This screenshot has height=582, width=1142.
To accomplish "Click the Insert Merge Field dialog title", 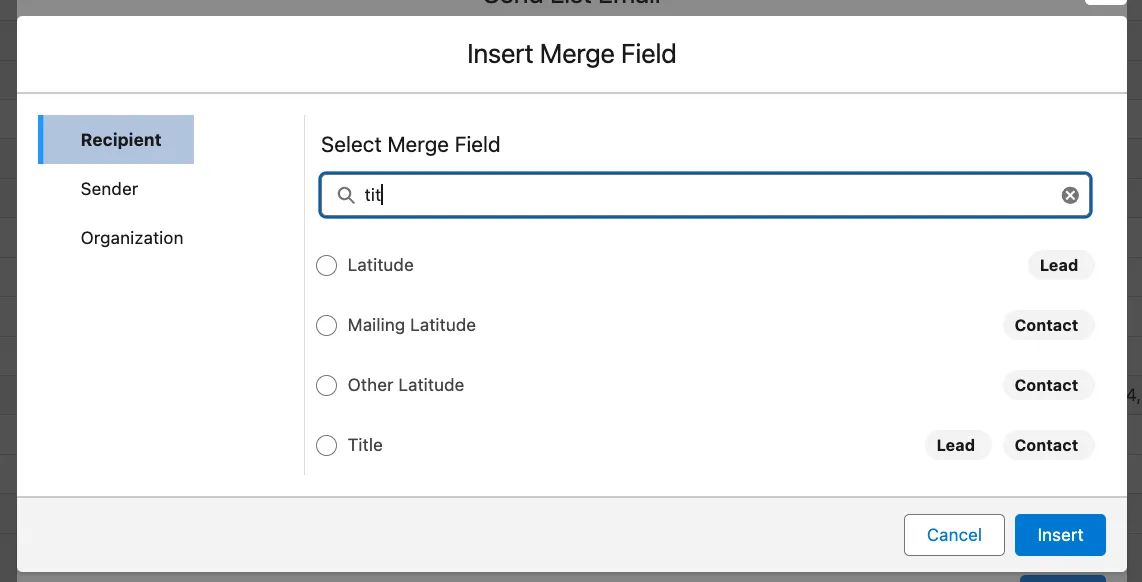I will (x=571, y=54).
